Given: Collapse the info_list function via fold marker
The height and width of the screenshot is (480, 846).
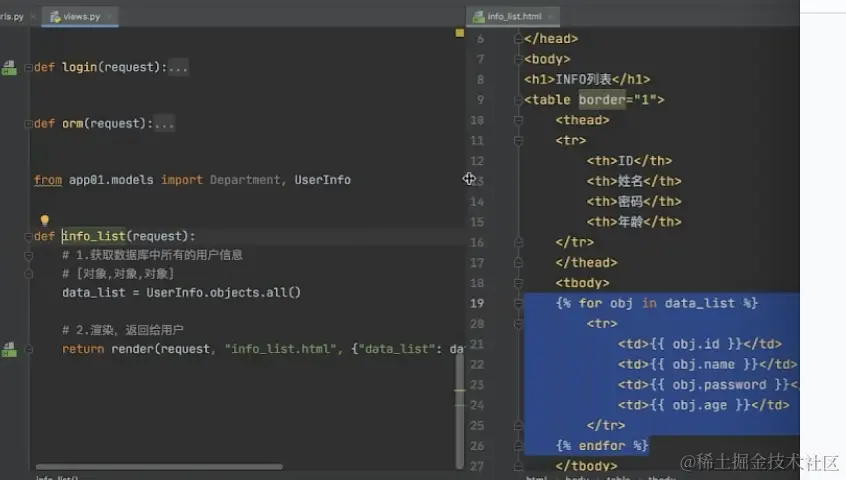Looking at the screenshot, I should point(28,237).
